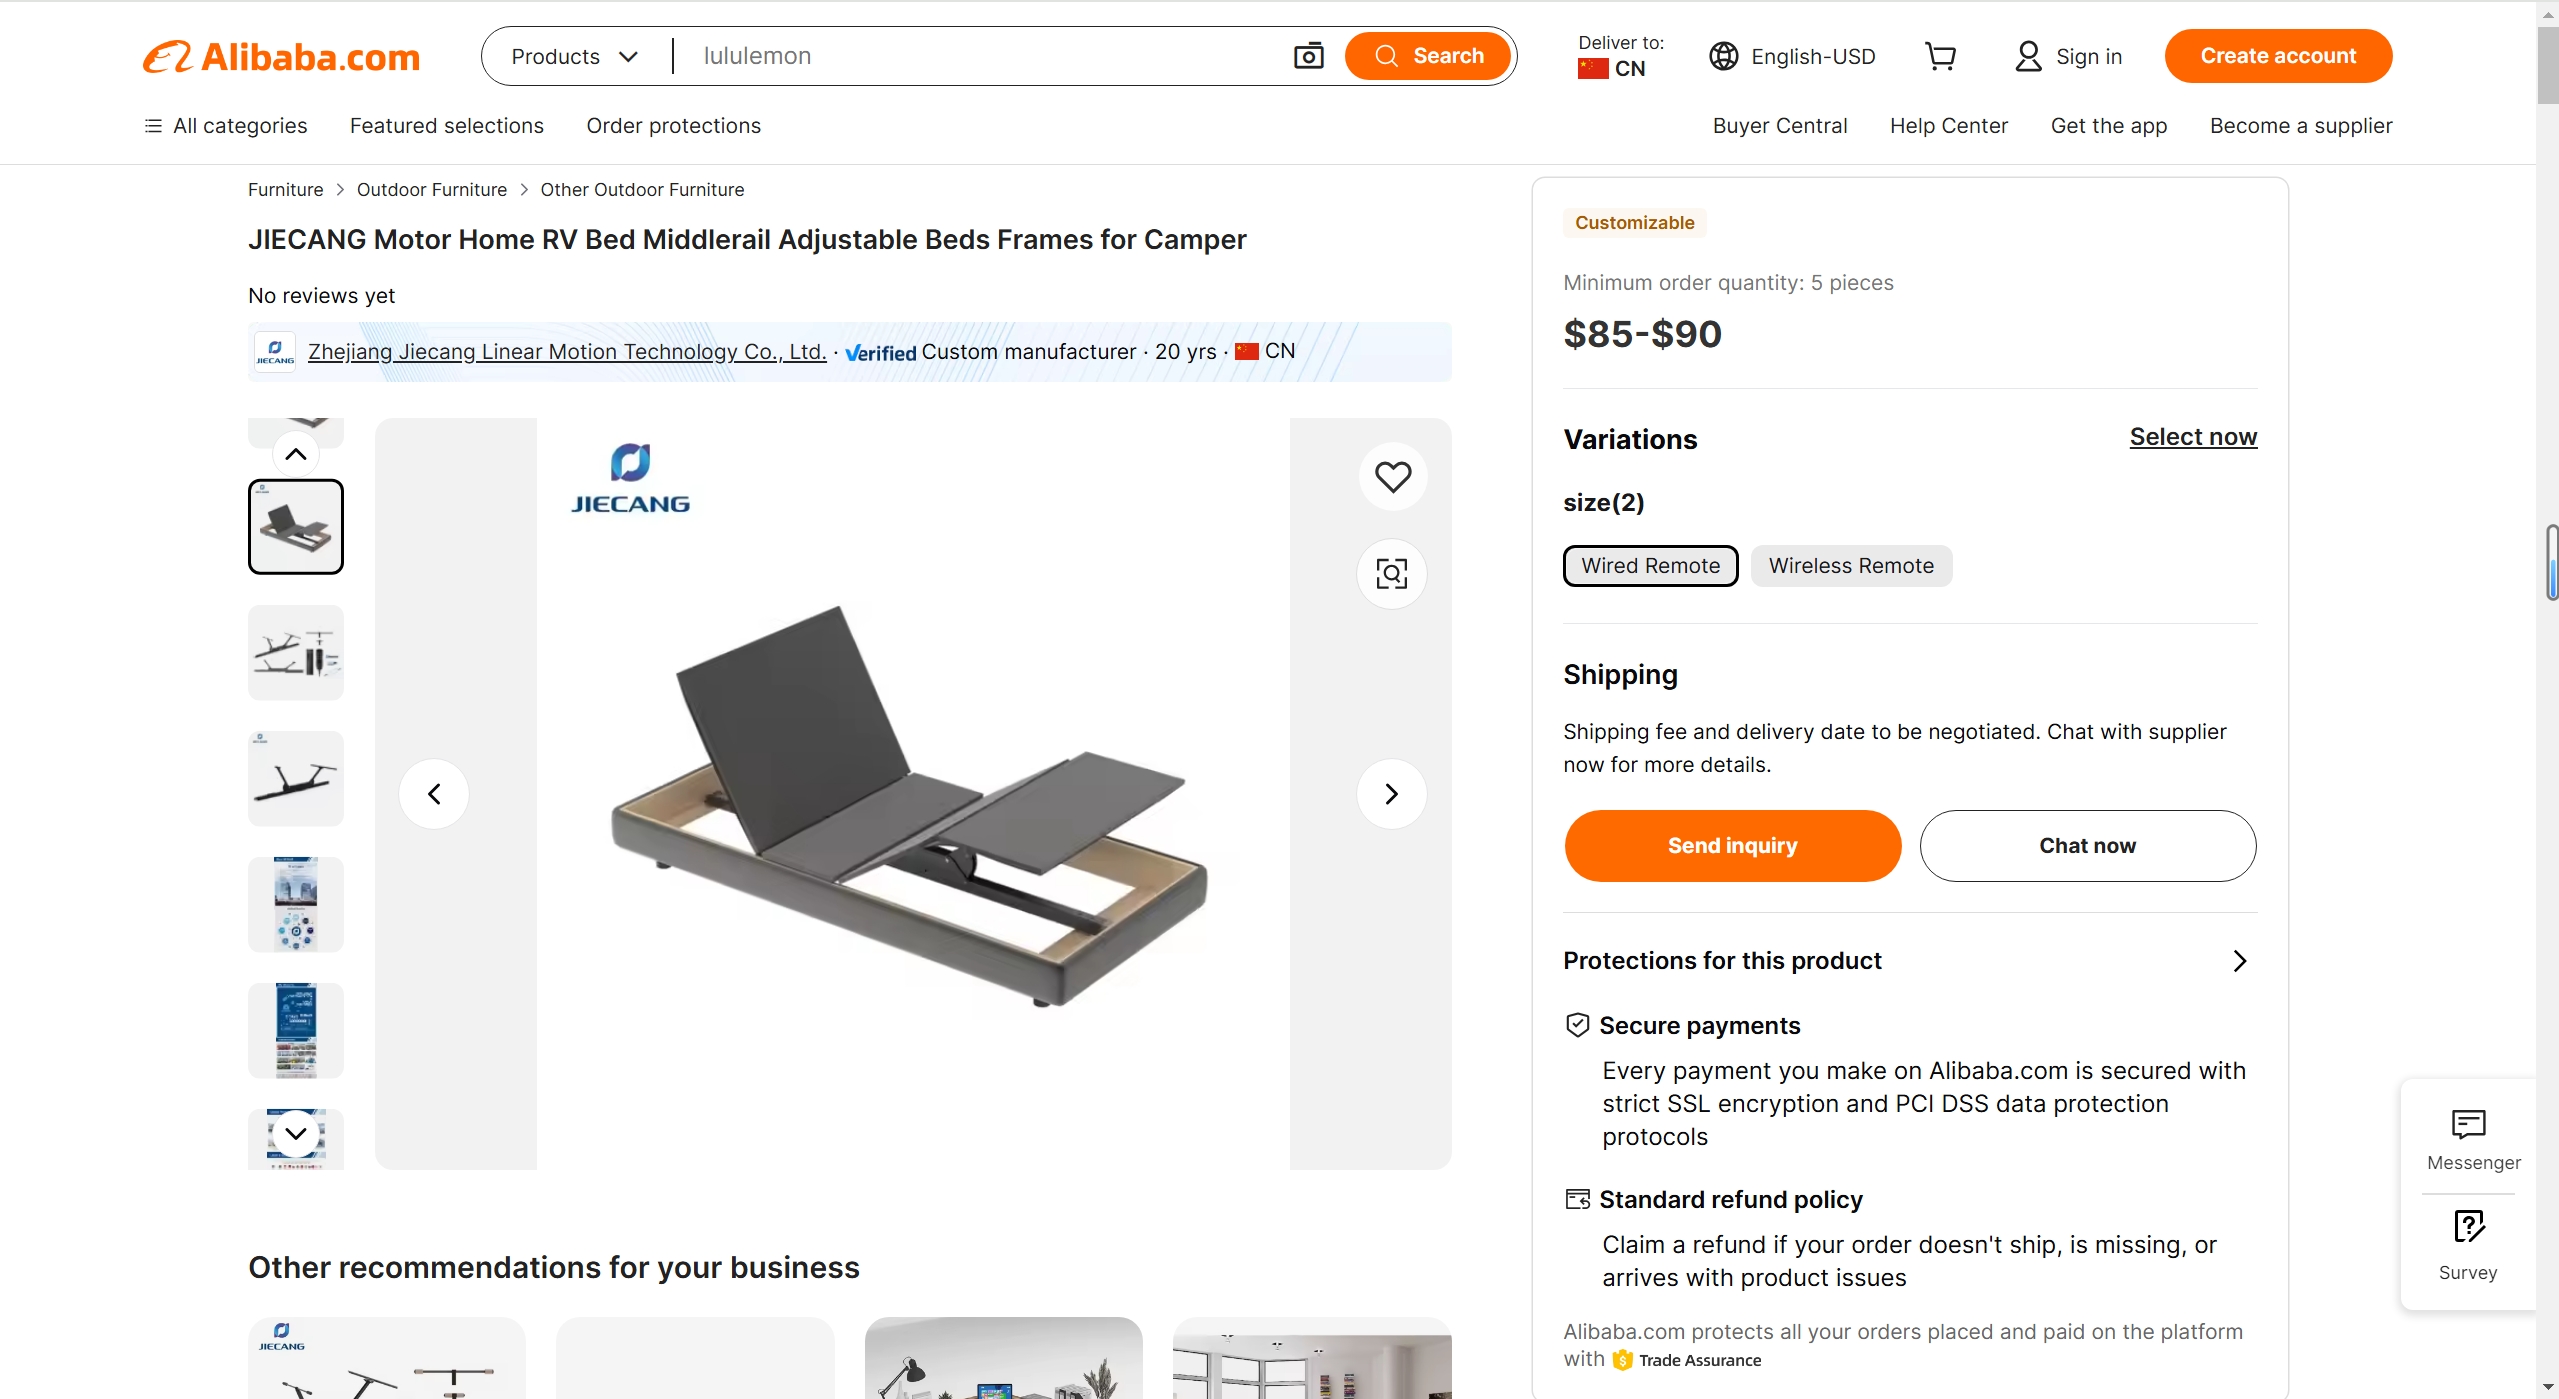Expand the Products search type dropdown
Screen dimensions: 2559x1399
tap(575, 56)
